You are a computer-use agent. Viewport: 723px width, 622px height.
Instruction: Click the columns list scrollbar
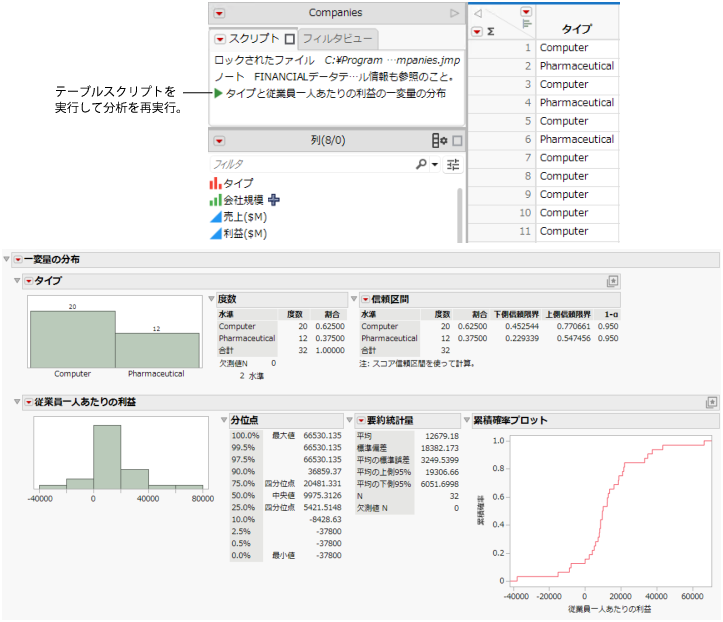click(460, 214)
